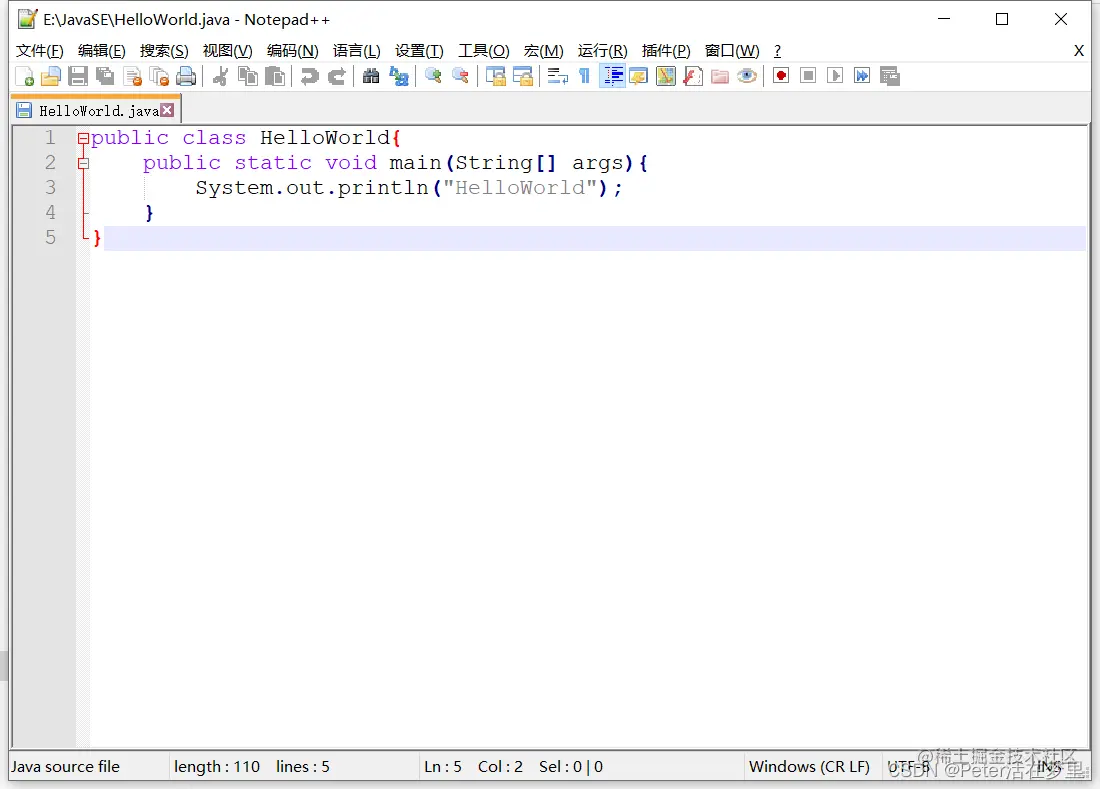Start macro recording with red dot

pyautogui.click(x=781, y=76)
